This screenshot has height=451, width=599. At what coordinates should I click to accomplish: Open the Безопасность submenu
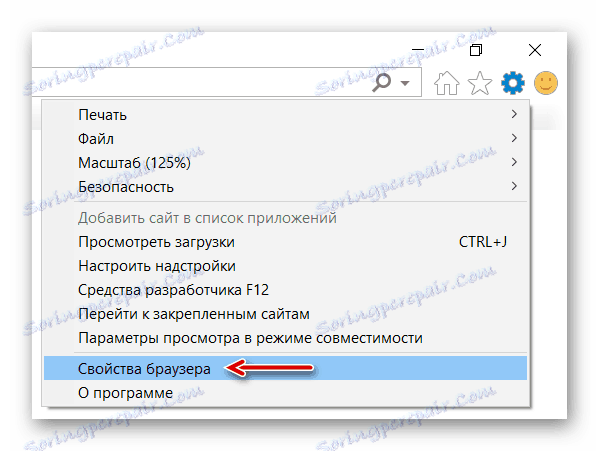(285, 187)
